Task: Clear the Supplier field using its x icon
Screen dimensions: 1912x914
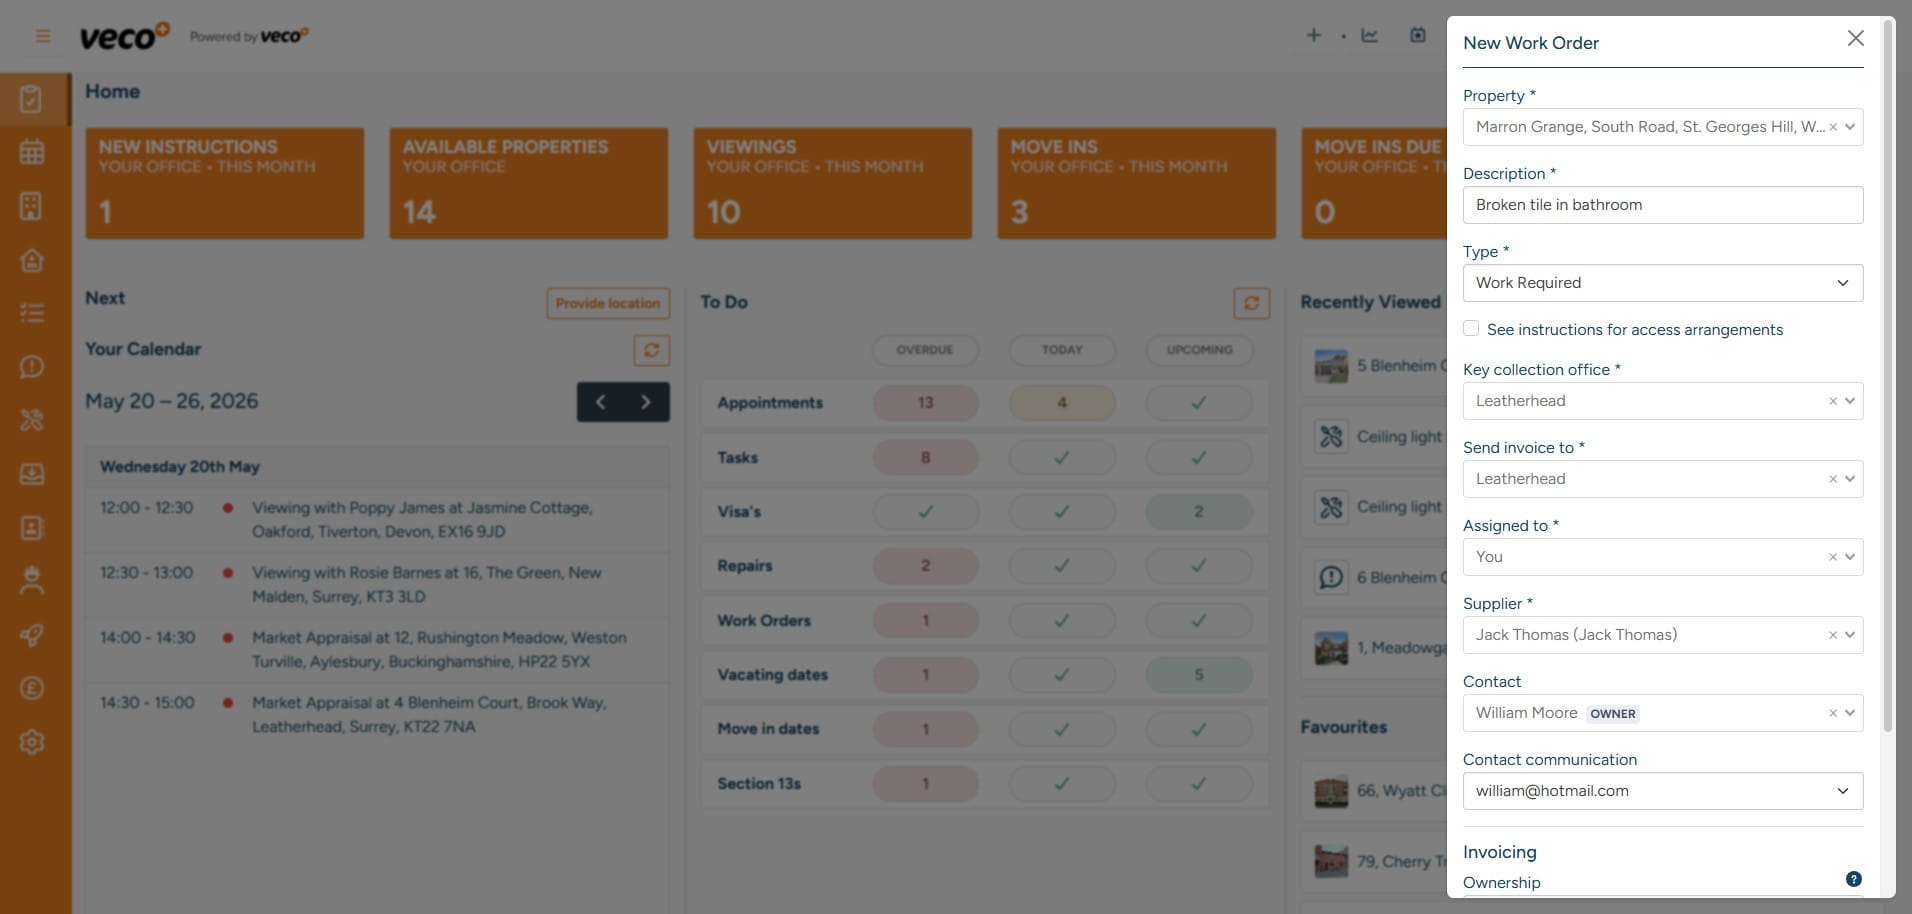Action: coord(1832,635)
